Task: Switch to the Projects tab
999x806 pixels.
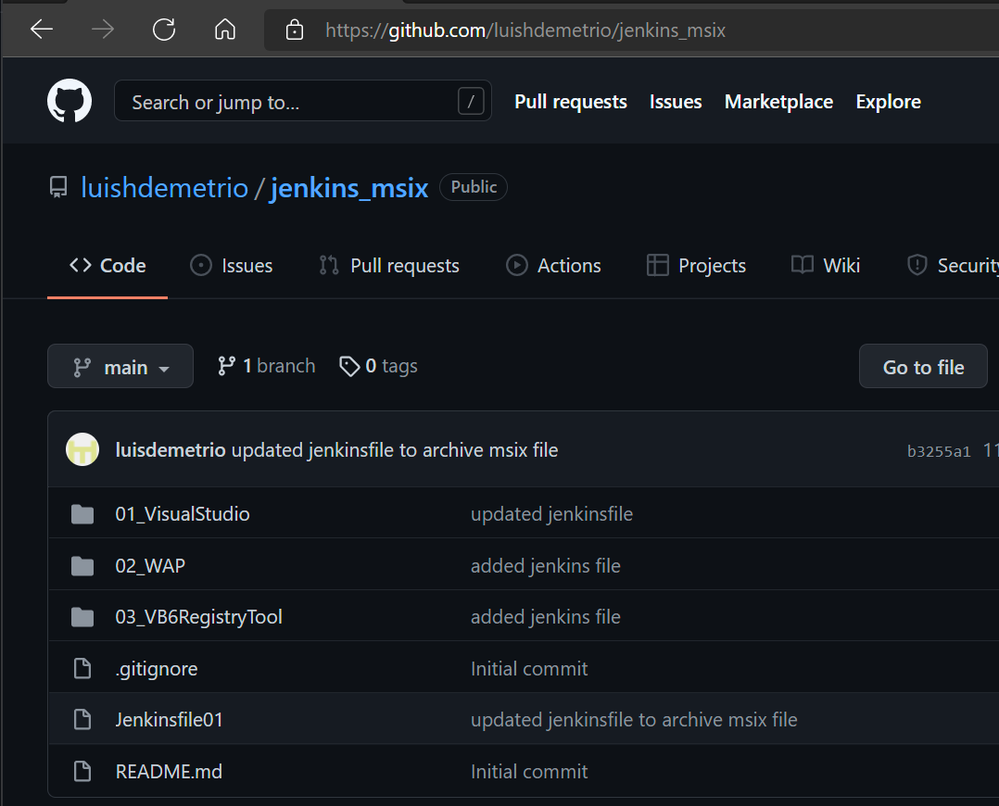Action: (x=696, y=265)
